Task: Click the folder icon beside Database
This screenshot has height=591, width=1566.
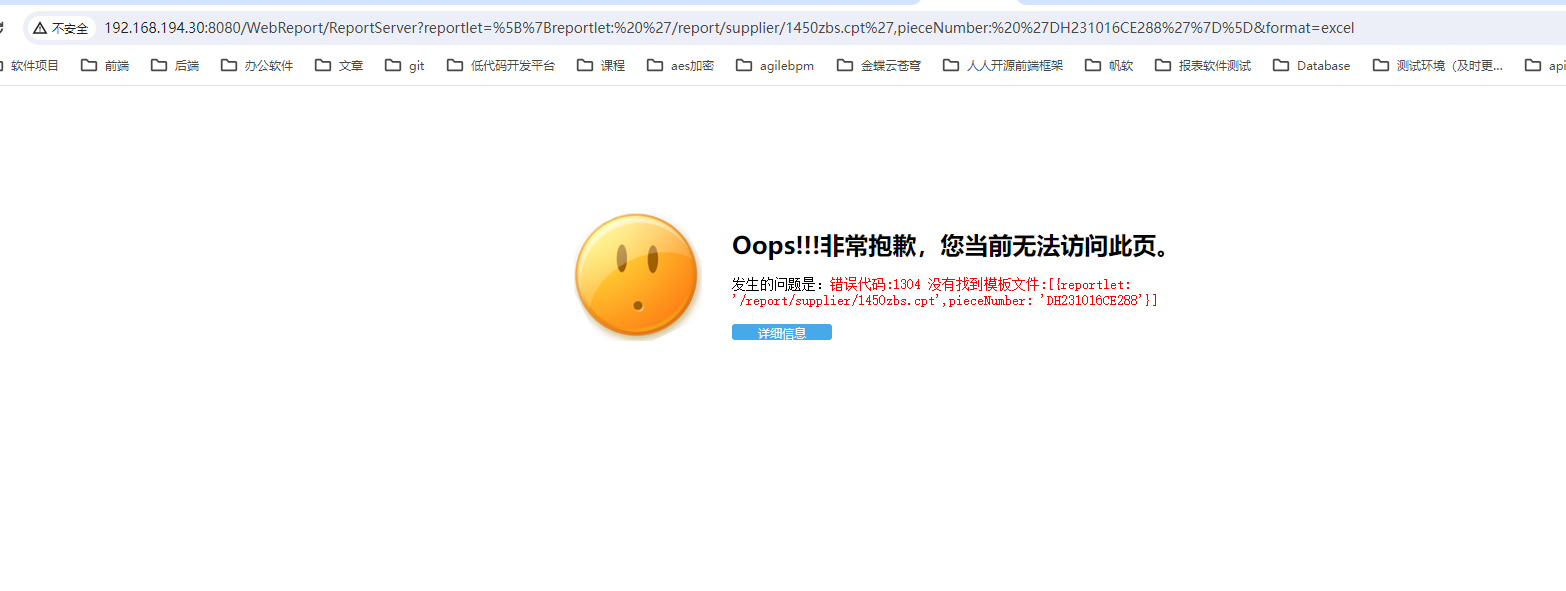Action: (x=1281, y=66)
